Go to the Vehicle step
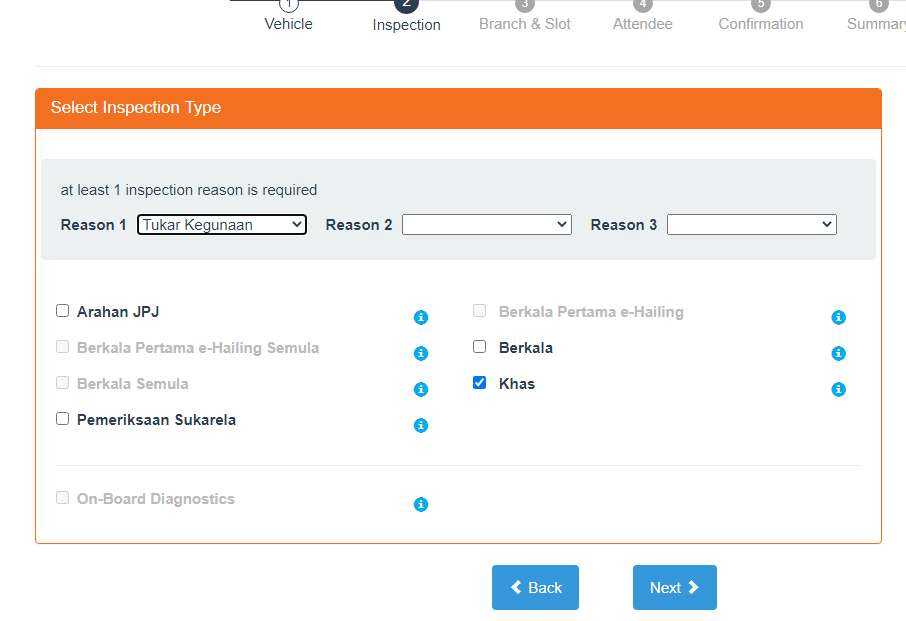 (288, 16)
